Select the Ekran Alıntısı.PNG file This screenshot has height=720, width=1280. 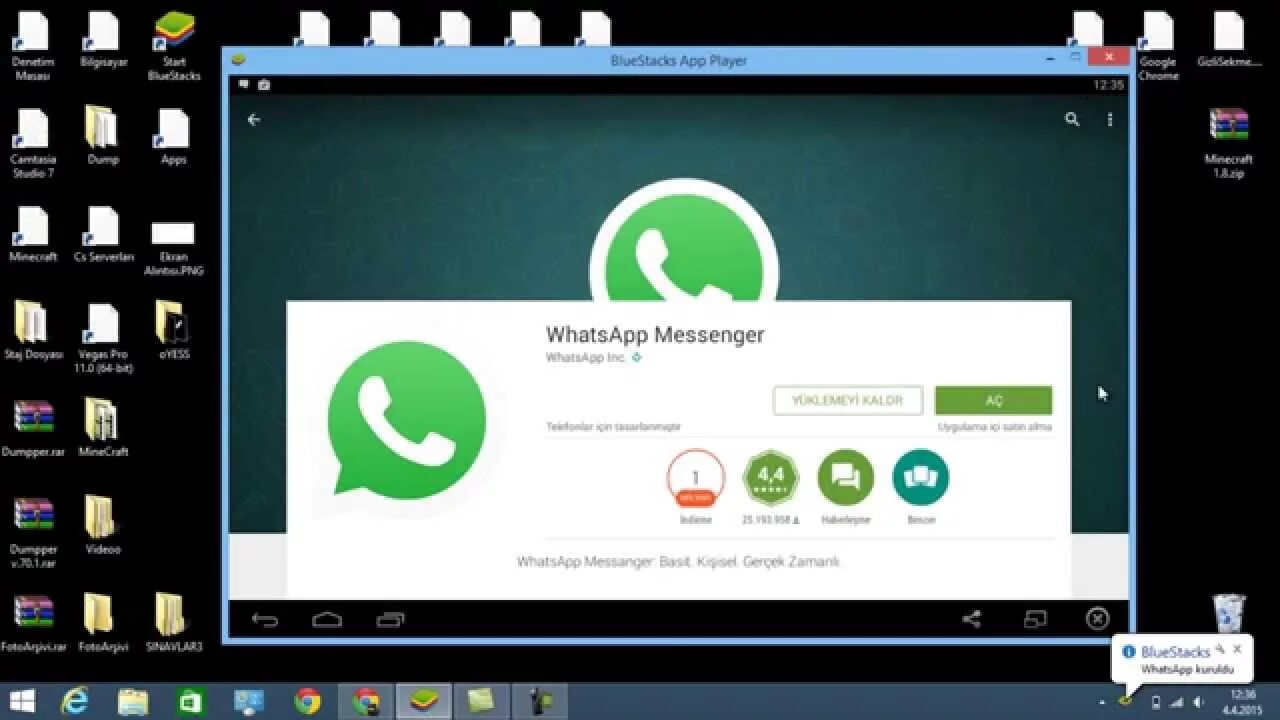point(173,248)
